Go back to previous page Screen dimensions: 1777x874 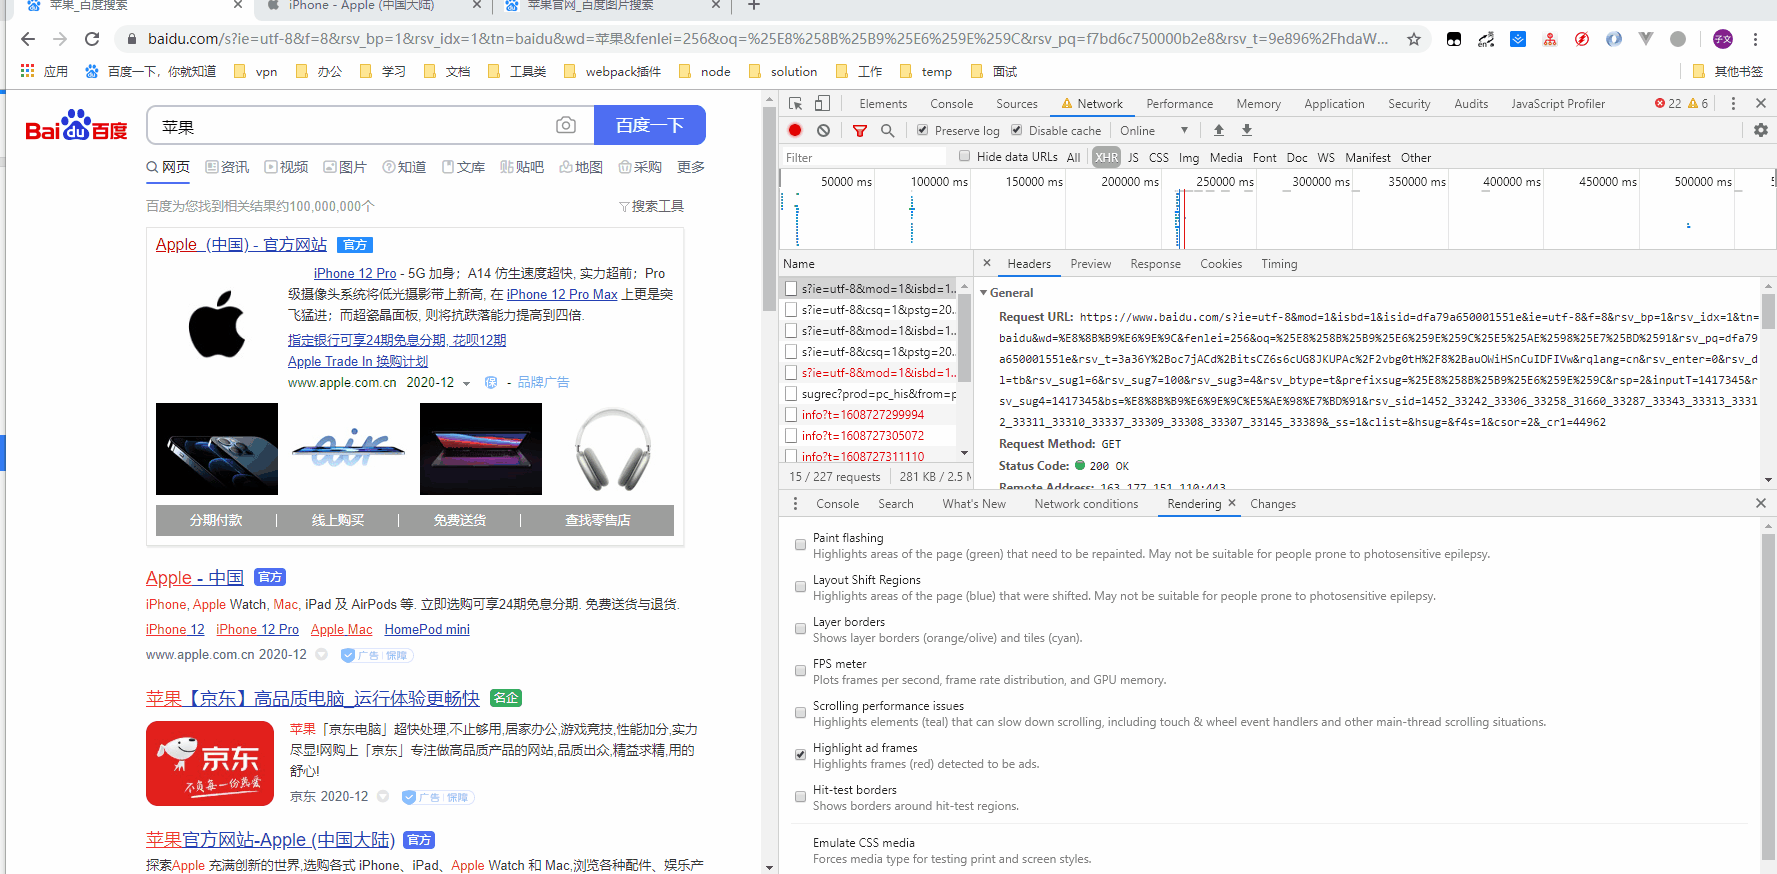[28, 39]
